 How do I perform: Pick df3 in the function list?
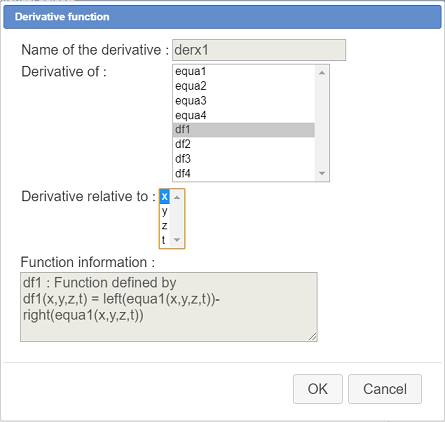pyautogui.click(x=244, y=159)
